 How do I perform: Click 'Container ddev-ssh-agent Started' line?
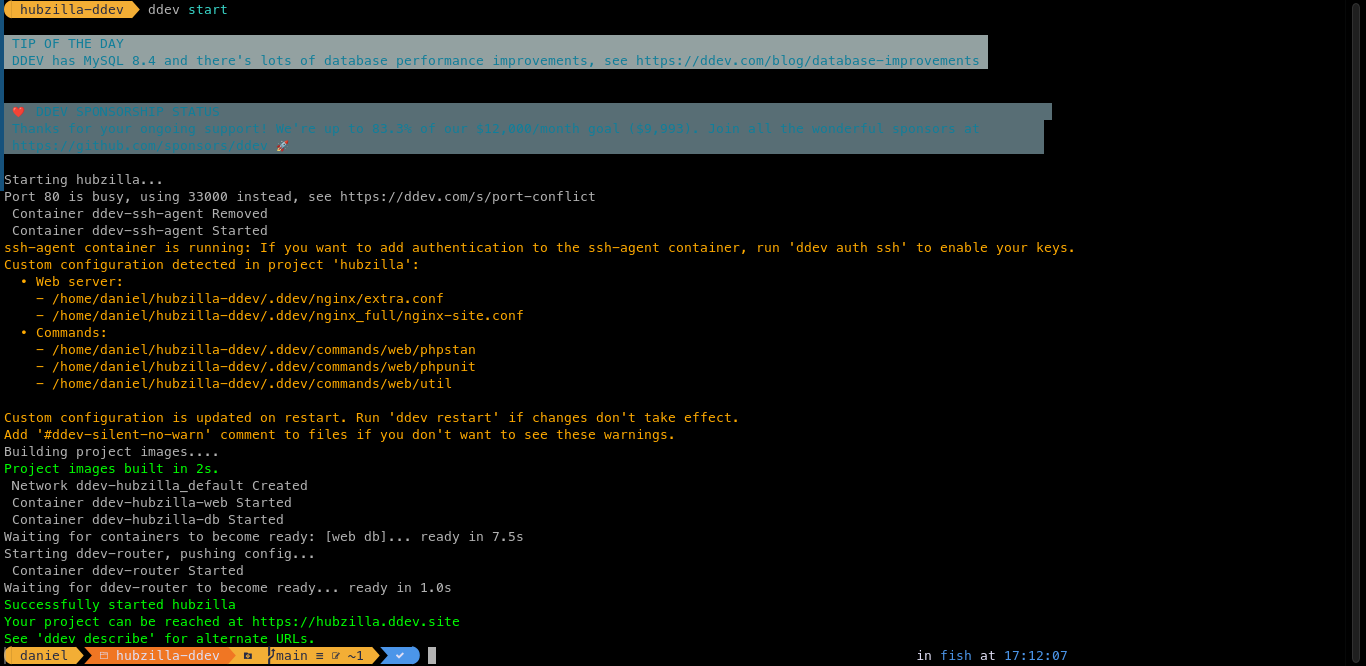(x=140, y=231)
